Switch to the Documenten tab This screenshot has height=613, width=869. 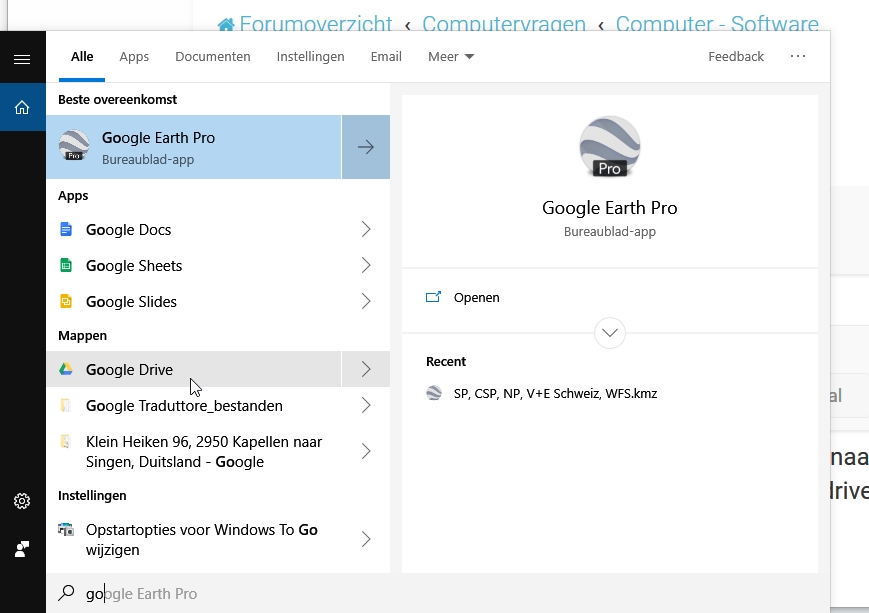212,57
